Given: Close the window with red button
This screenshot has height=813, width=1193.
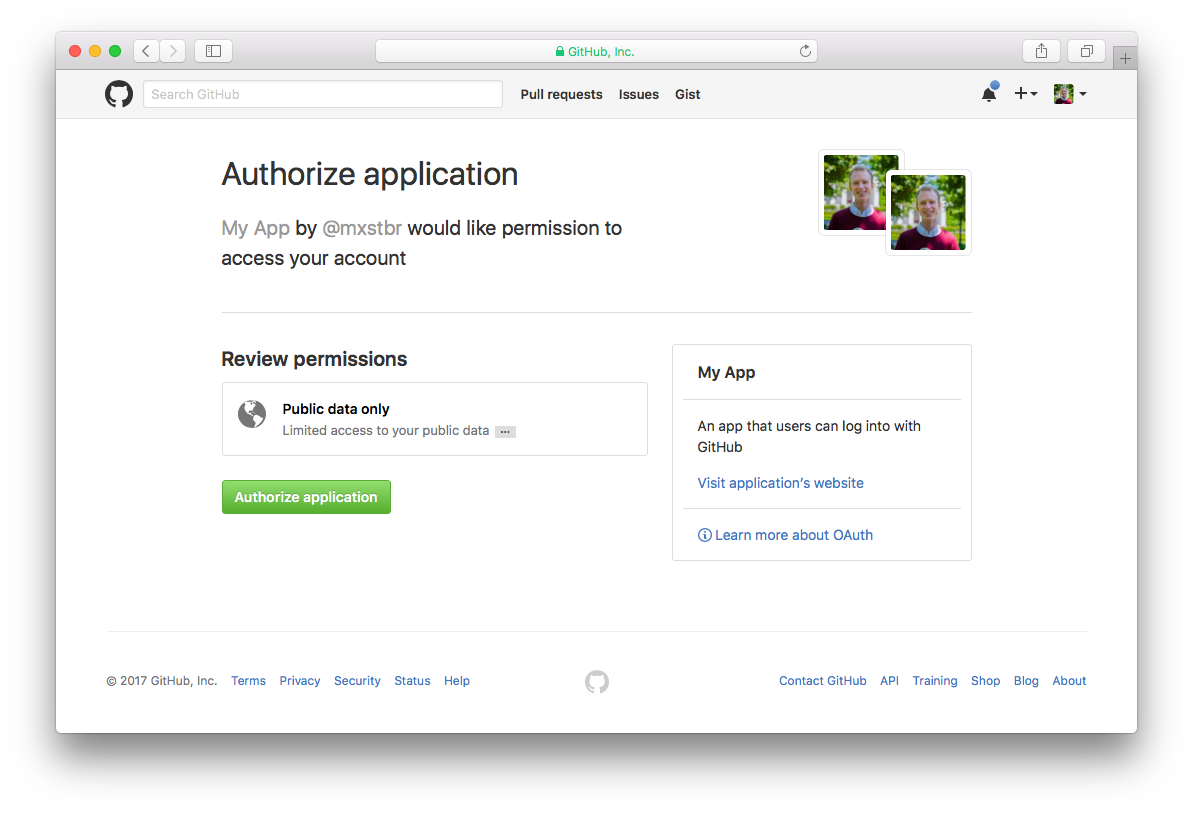Looking at the screenshot, I should [75, 51].
